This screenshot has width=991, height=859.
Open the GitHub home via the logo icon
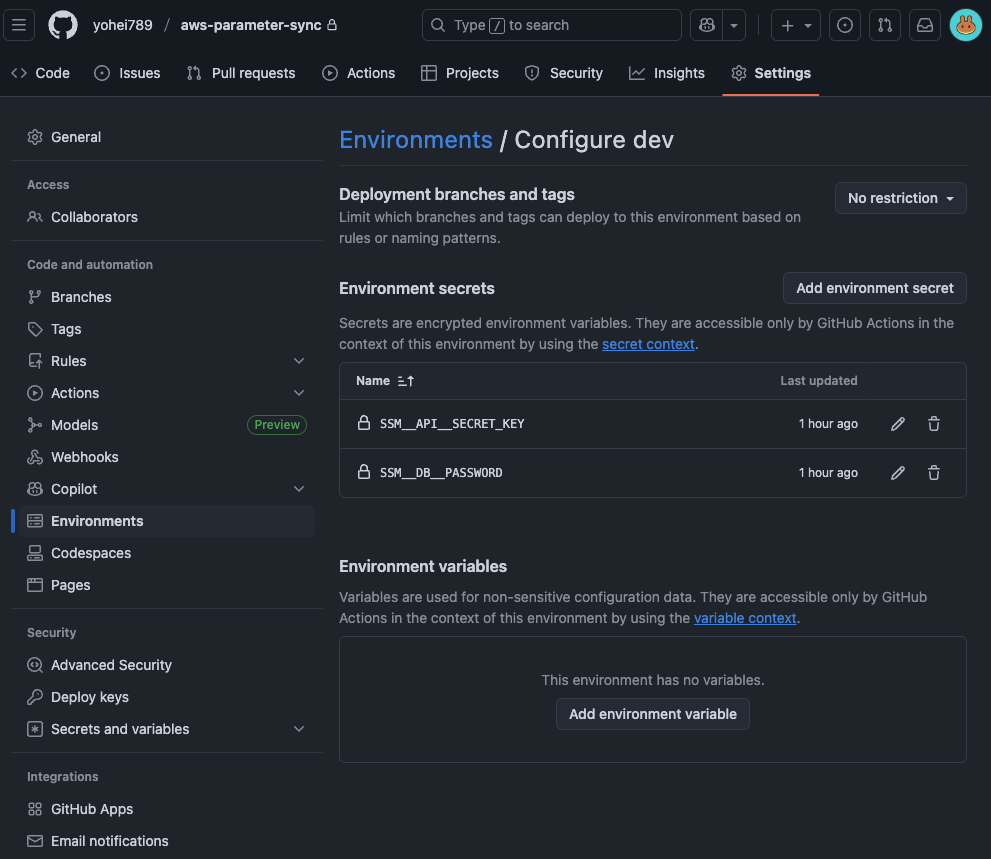click(x=62, y=25)
